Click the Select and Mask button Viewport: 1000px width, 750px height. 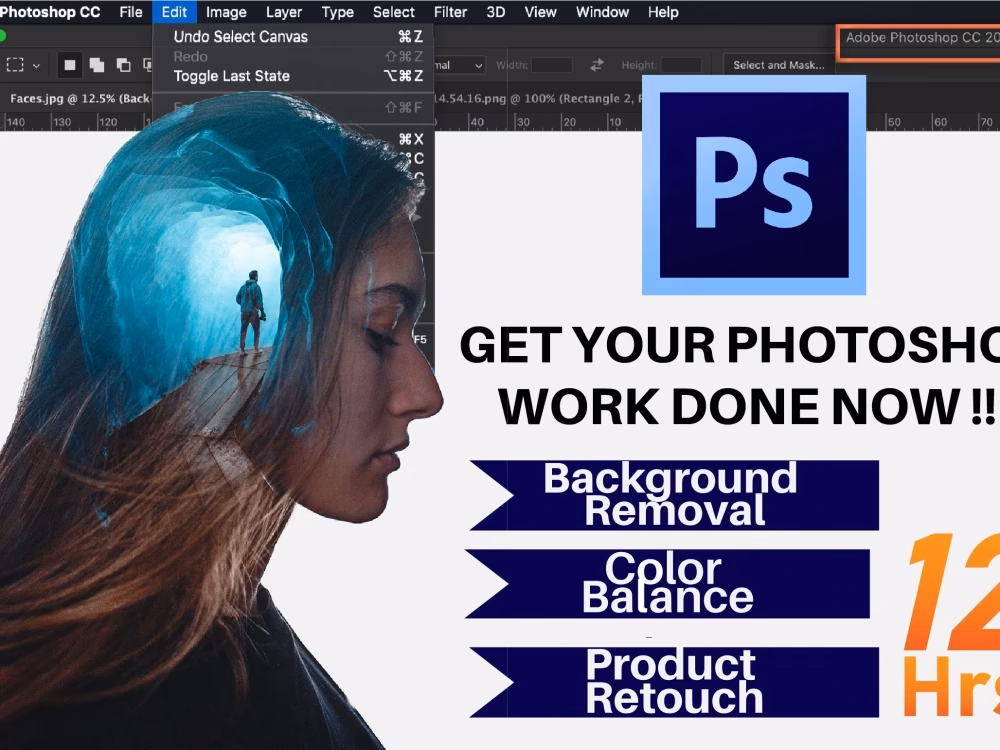(x=780, y=64)
